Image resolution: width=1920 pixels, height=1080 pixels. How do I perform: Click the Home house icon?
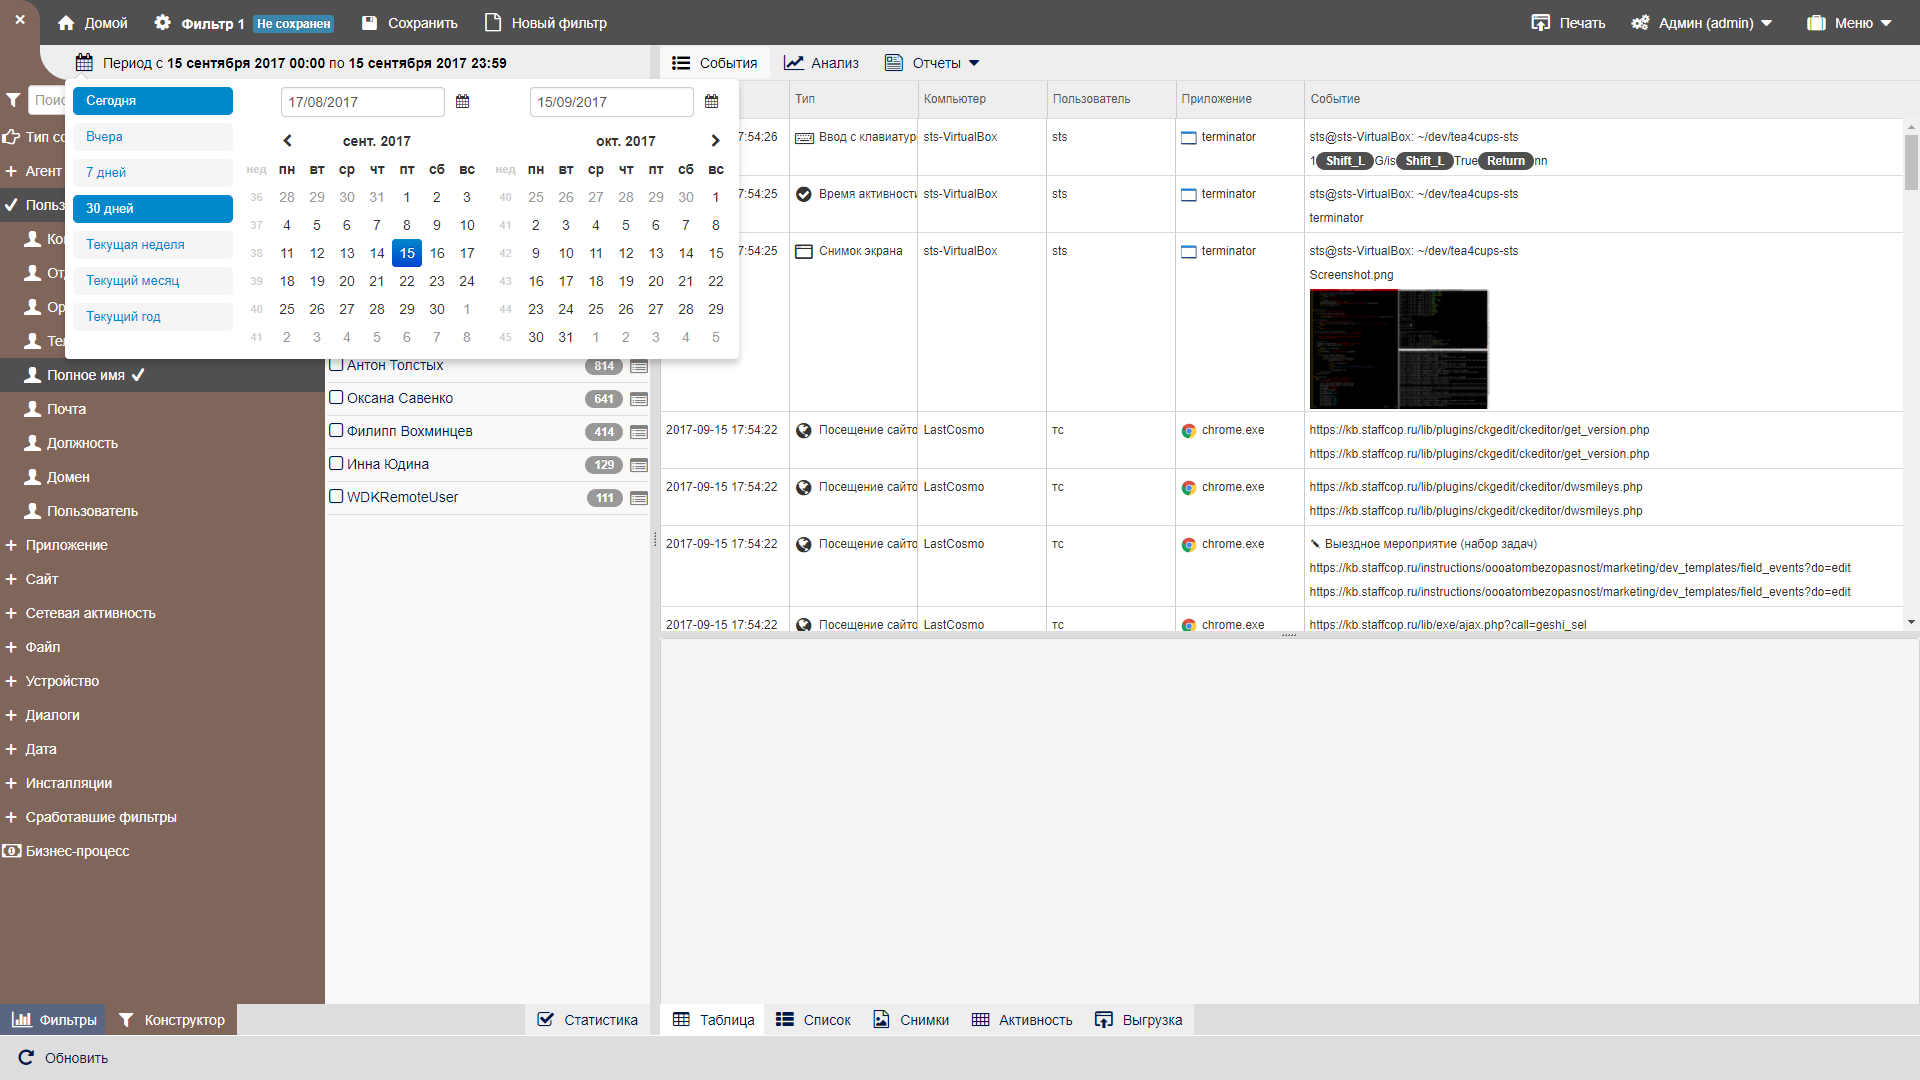tap(66, 23)
